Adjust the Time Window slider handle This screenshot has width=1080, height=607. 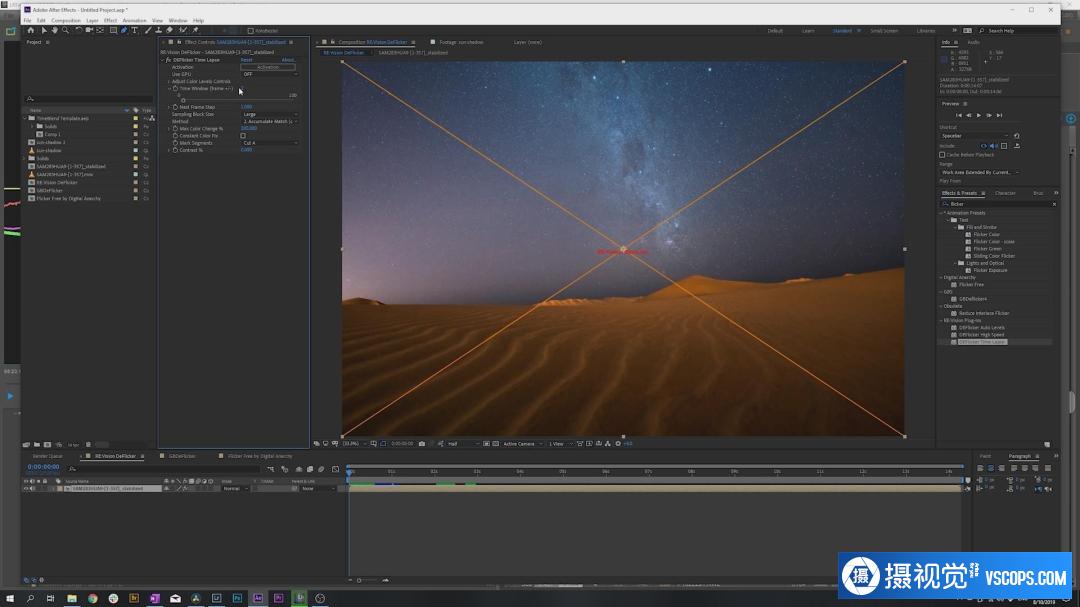183,101
